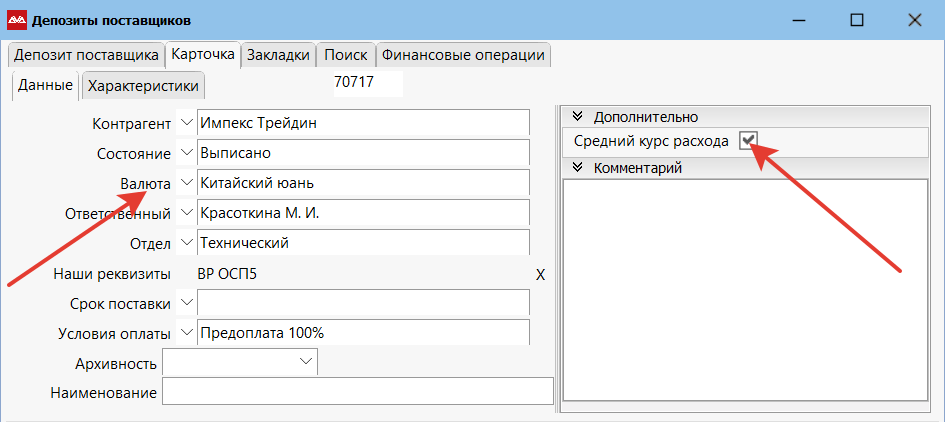Expand the Архивность combo box
945x422 pixels.
tap(306, 363)
